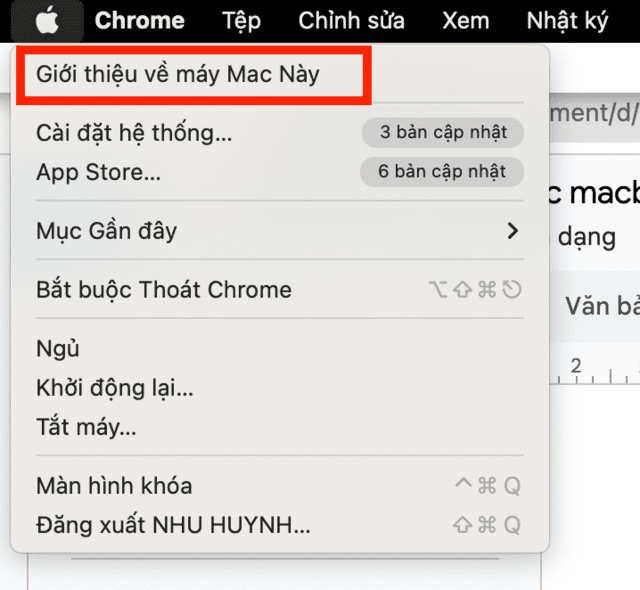Choose Mục Gần đây entry

[280, 231]
